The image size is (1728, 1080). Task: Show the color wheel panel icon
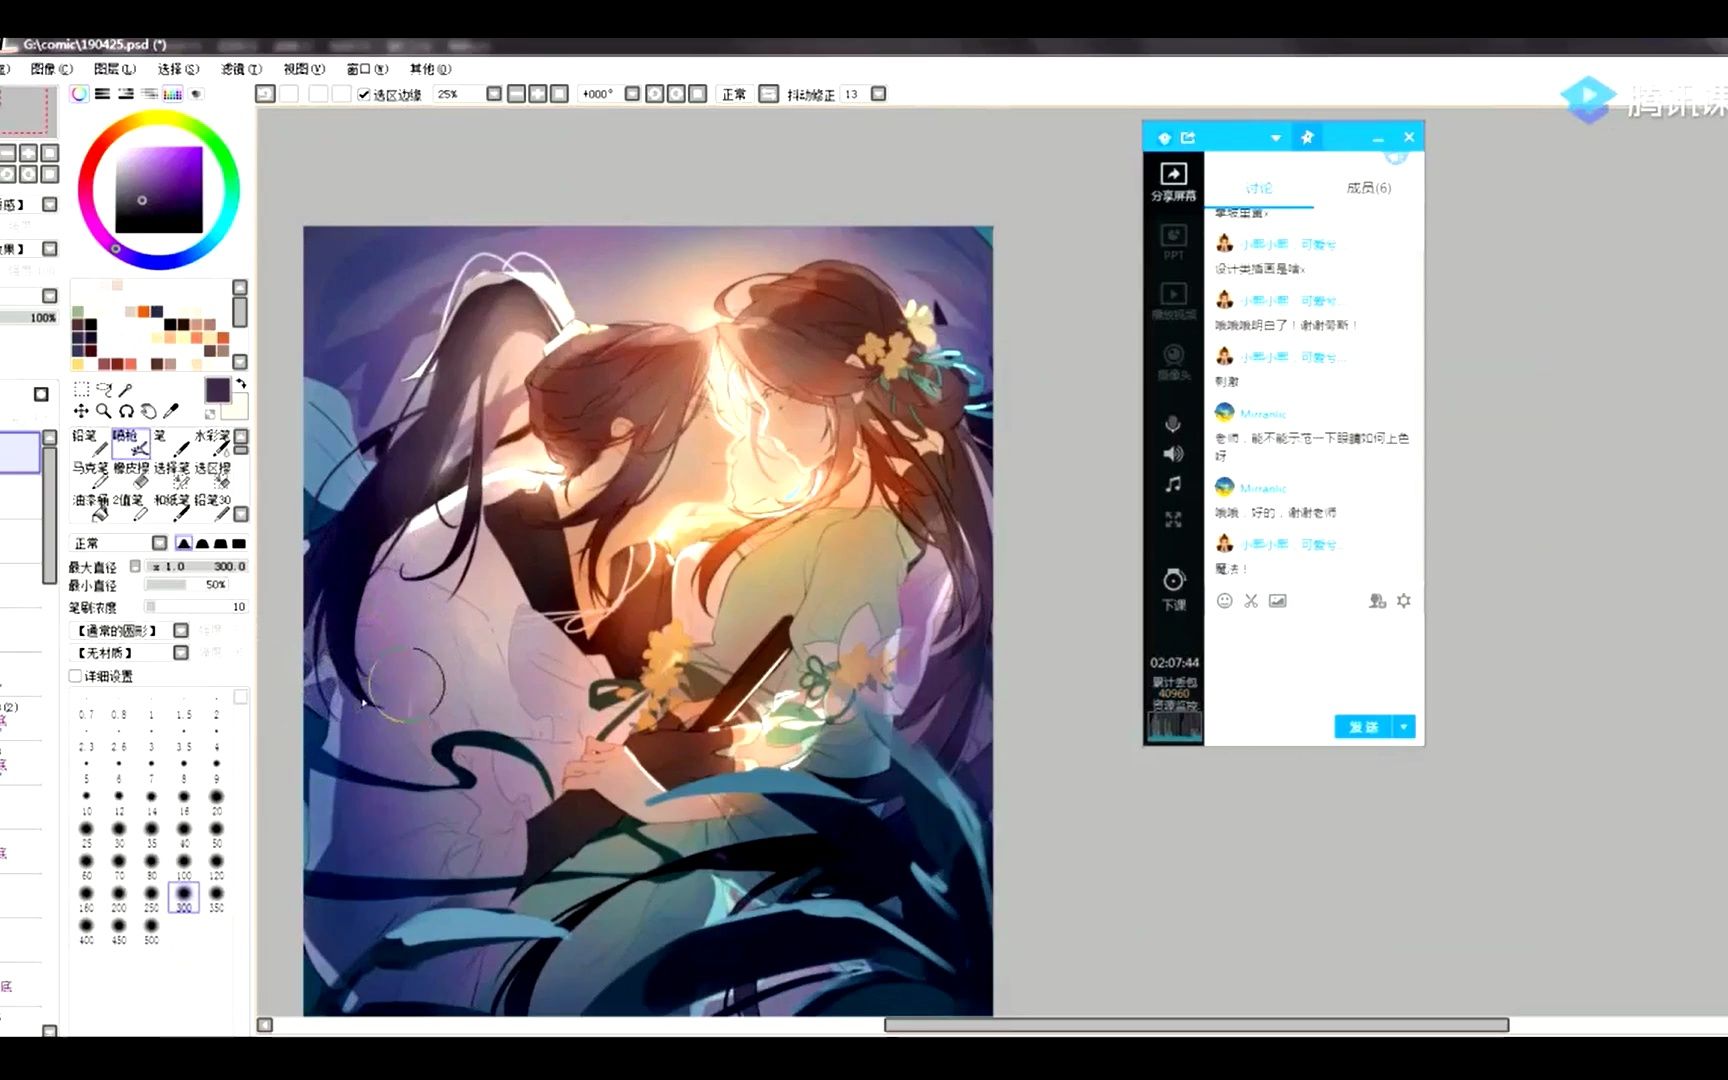(79, 94)
